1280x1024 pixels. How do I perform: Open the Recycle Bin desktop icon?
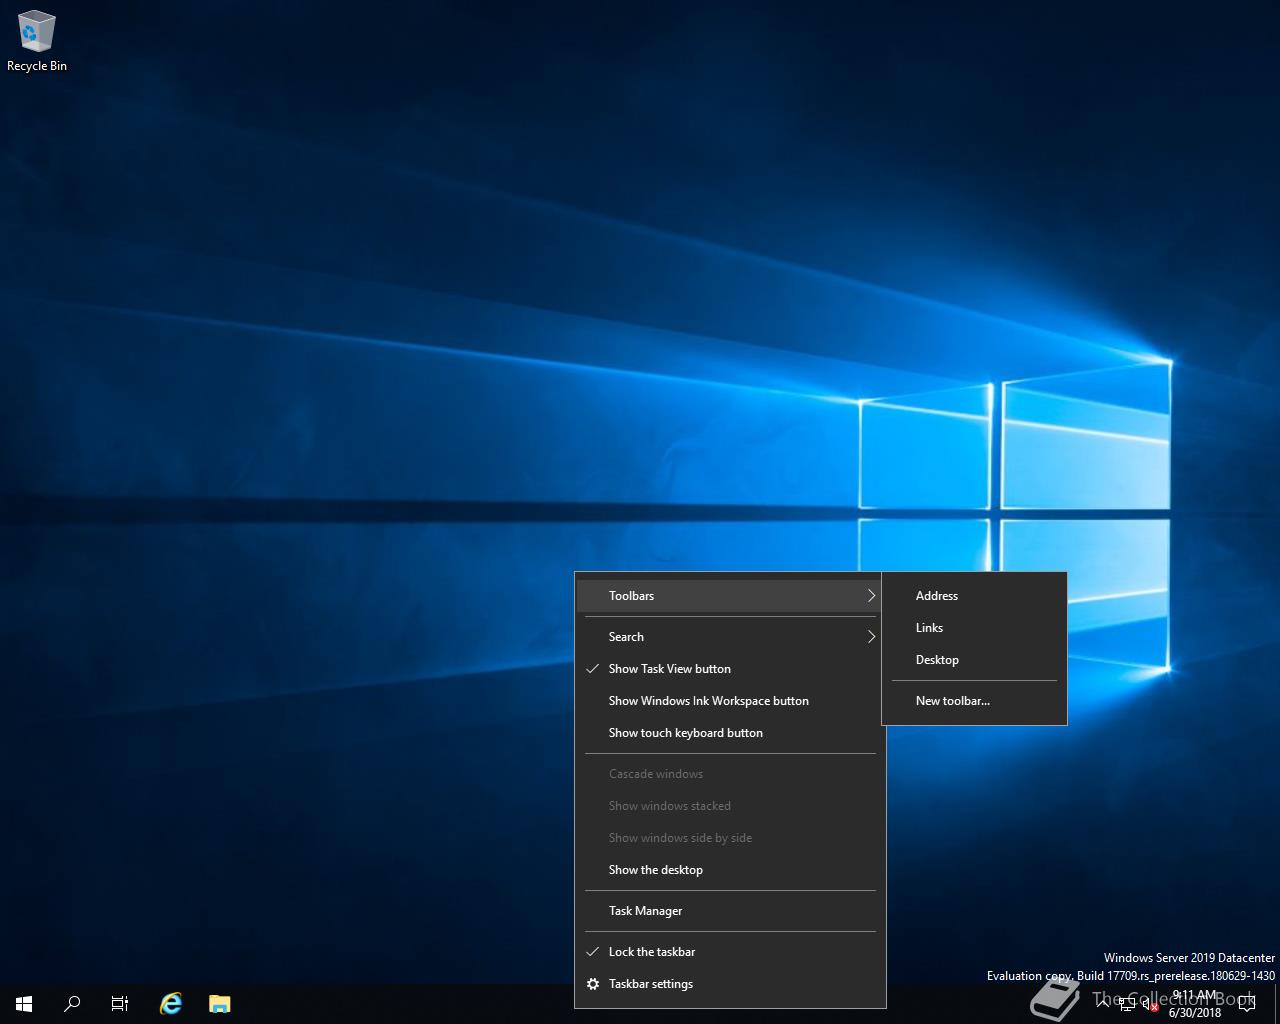(x=36, y=42)
